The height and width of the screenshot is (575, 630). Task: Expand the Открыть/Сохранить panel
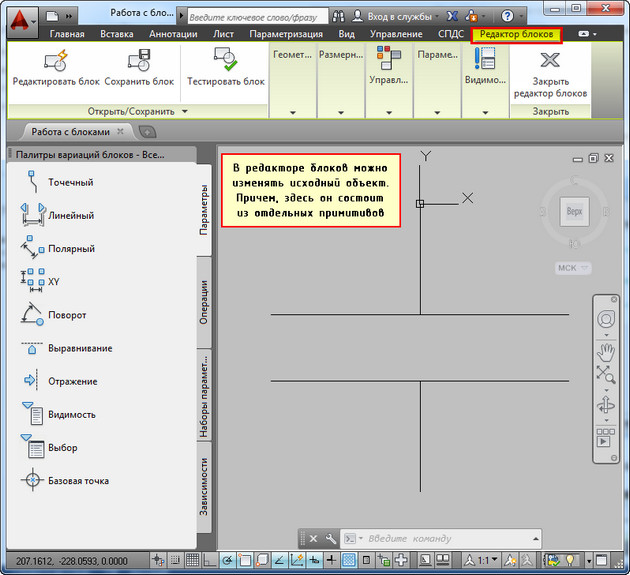pos(138,111)
